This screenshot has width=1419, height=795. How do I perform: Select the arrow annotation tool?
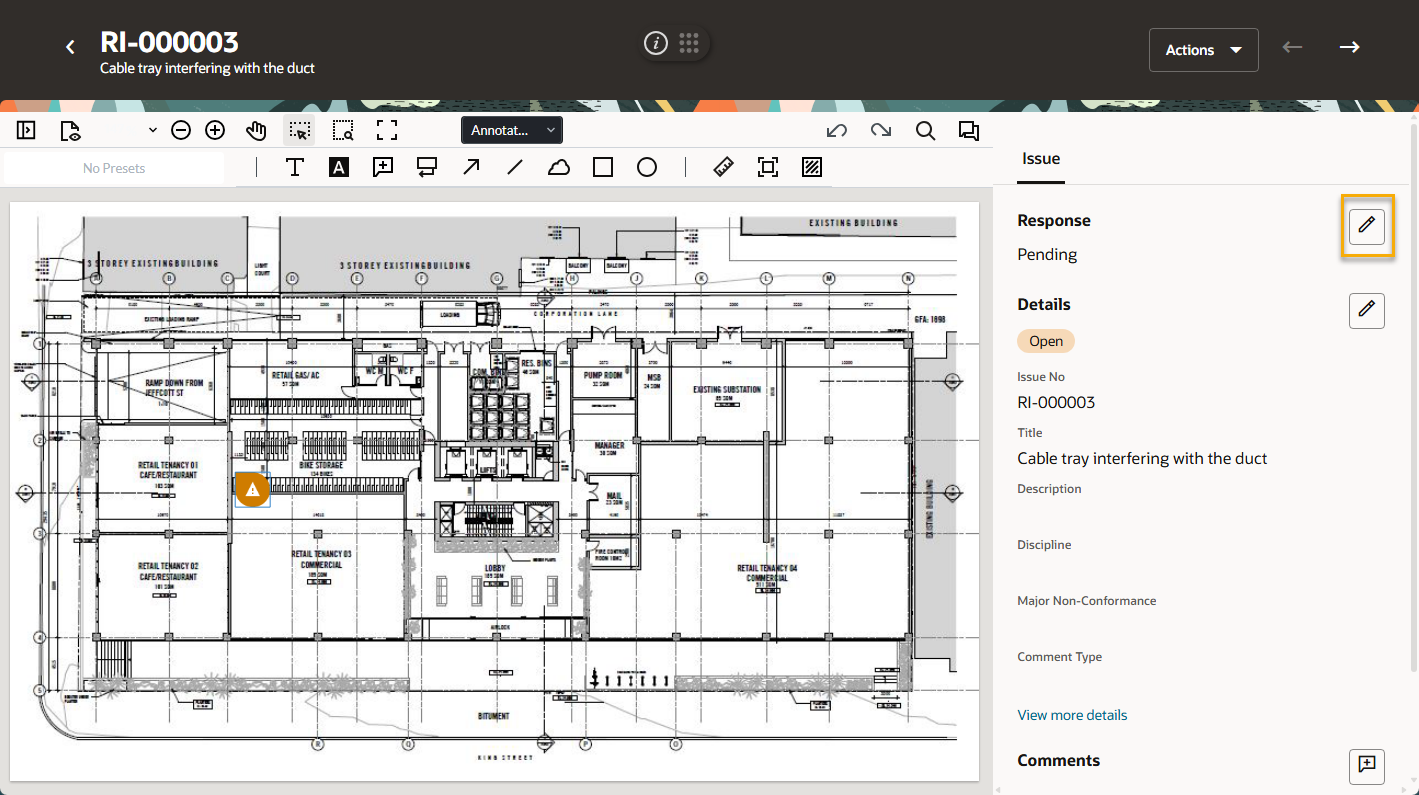[471, 168]
